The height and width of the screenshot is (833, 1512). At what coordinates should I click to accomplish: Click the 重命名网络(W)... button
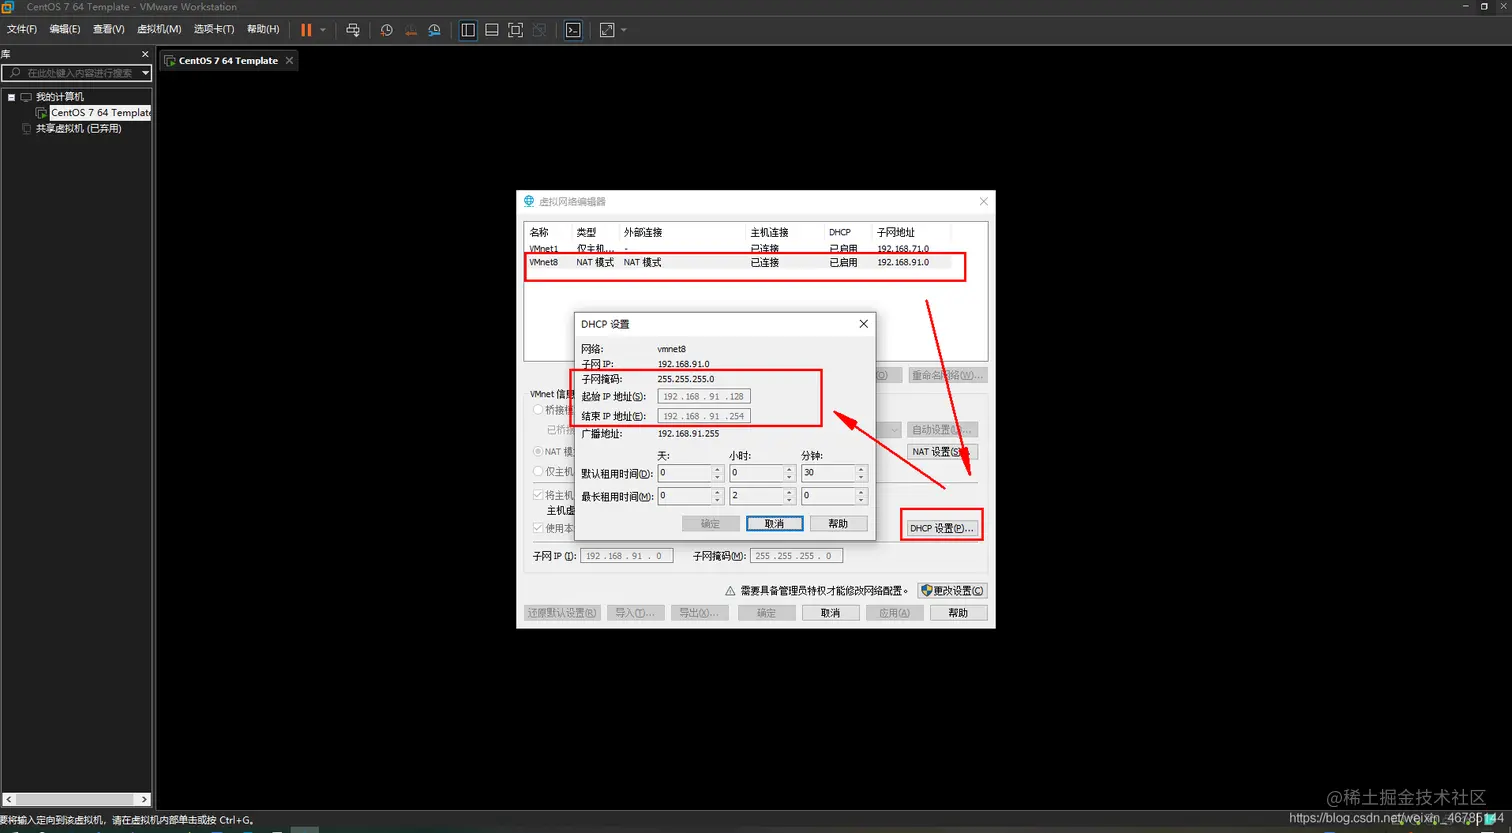(948, 376)
